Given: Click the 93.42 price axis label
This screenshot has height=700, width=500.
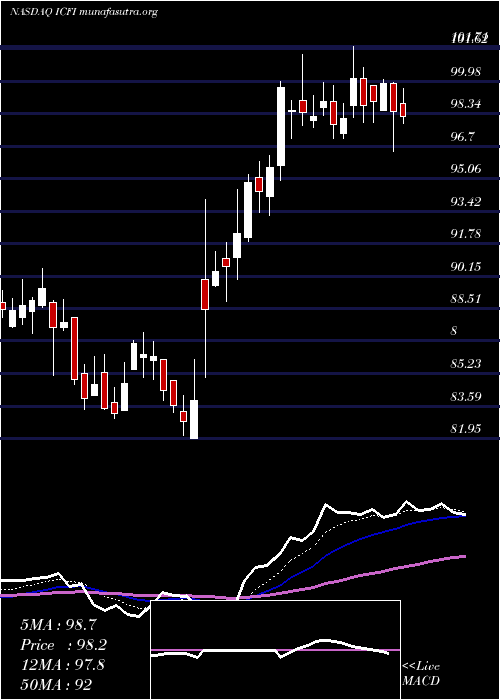Looking at the screenshot, I should point(466,202).
